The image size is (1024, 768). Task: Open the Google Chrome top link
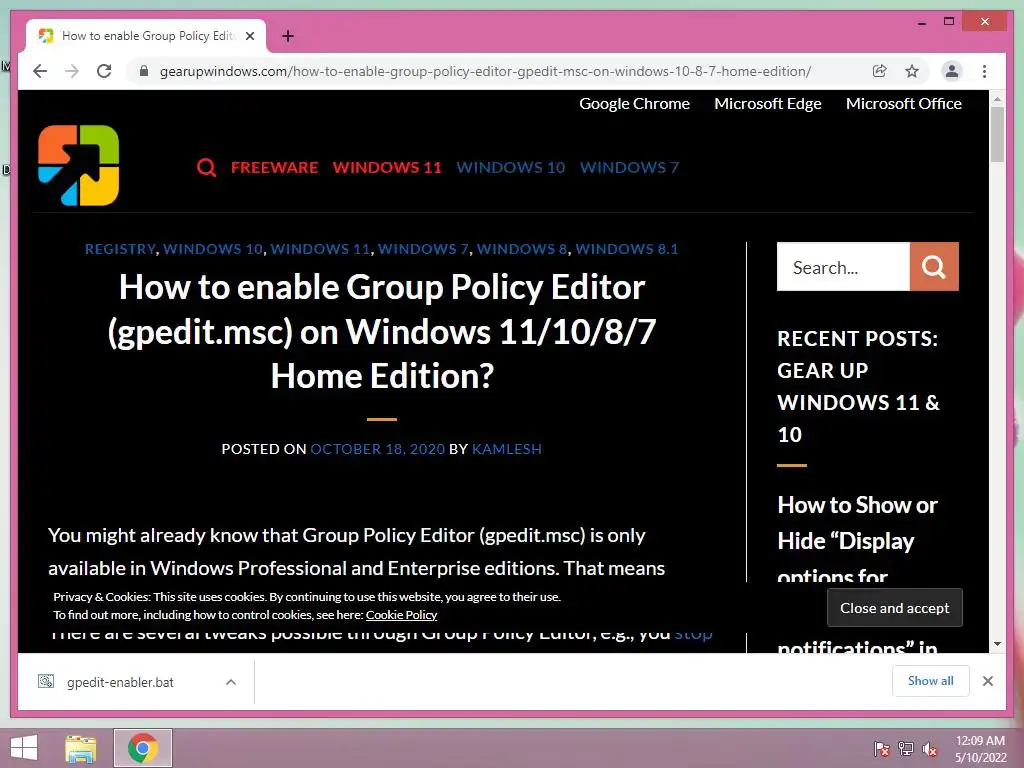(x=634, y=104)
